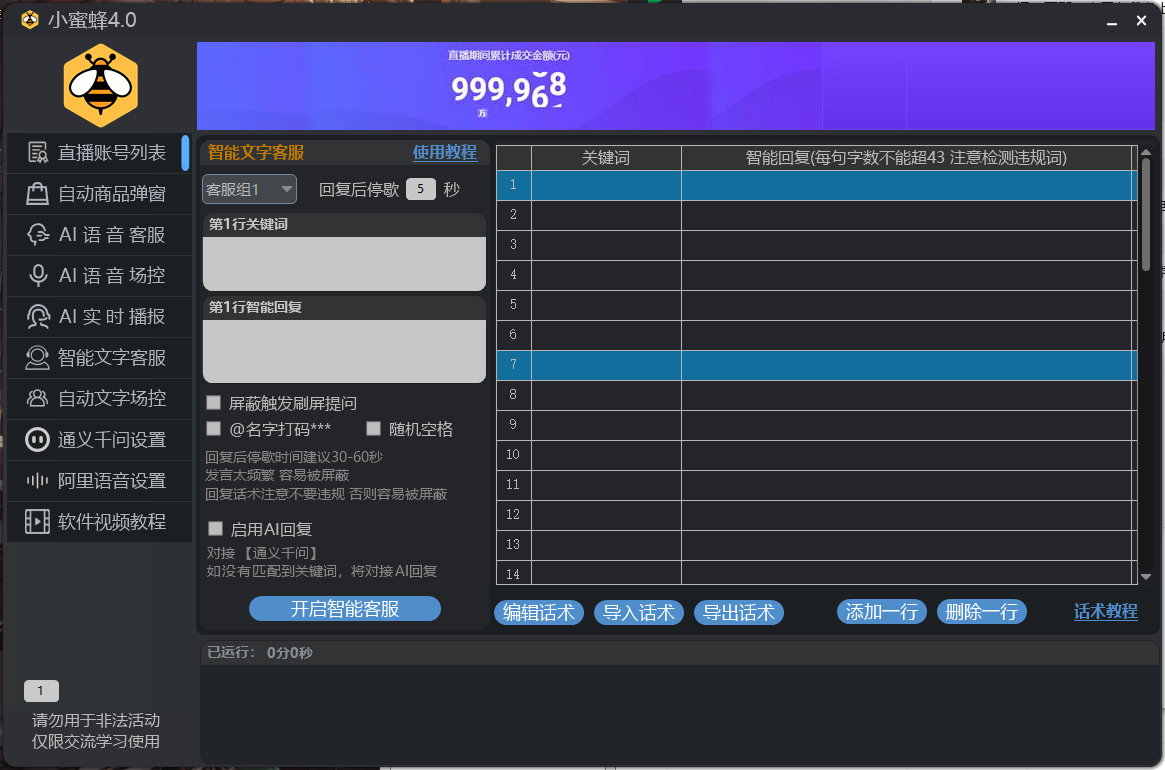The width and height of the screenshot is (1165, 770).
Task: Enable the 启用AI回复 checkbox
Action: pyautogui.click(x=215, y=529)
